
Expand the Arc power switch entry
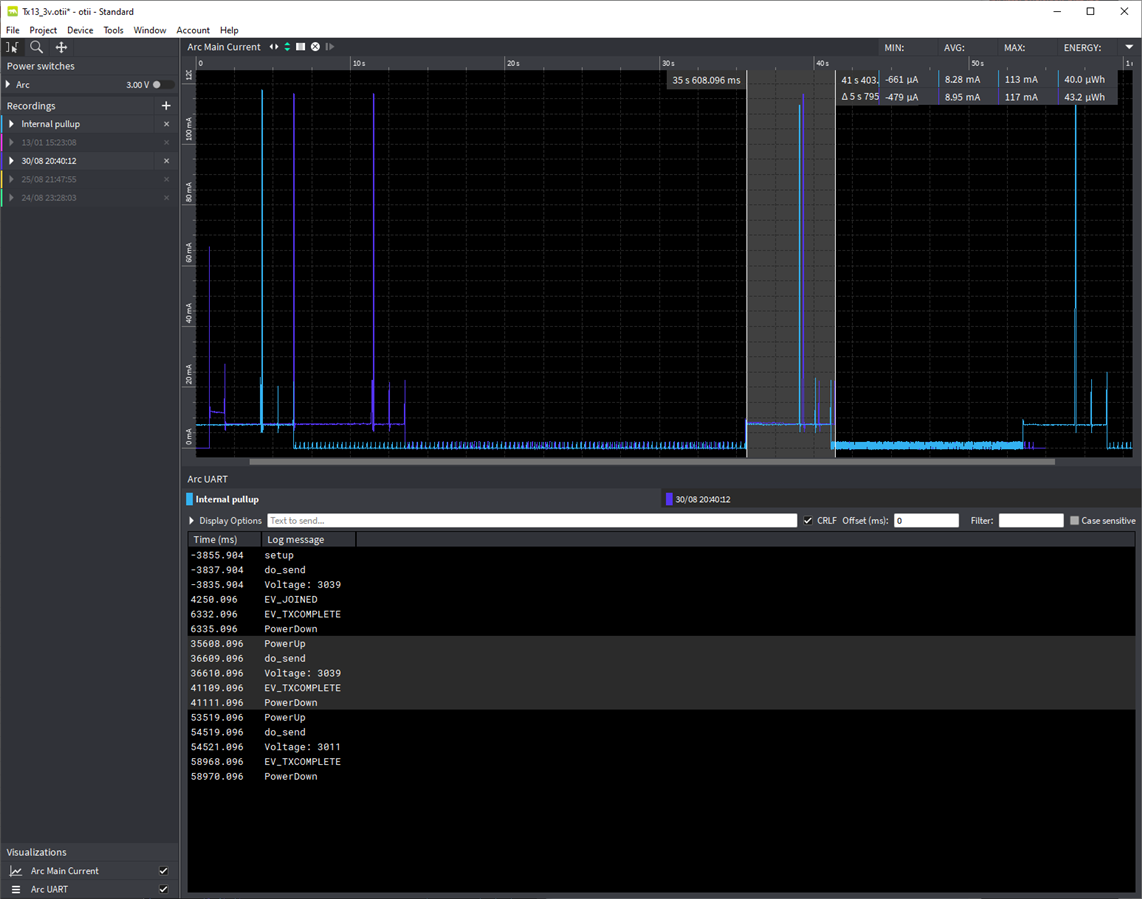pyautogui.click(x=8, y=85)
